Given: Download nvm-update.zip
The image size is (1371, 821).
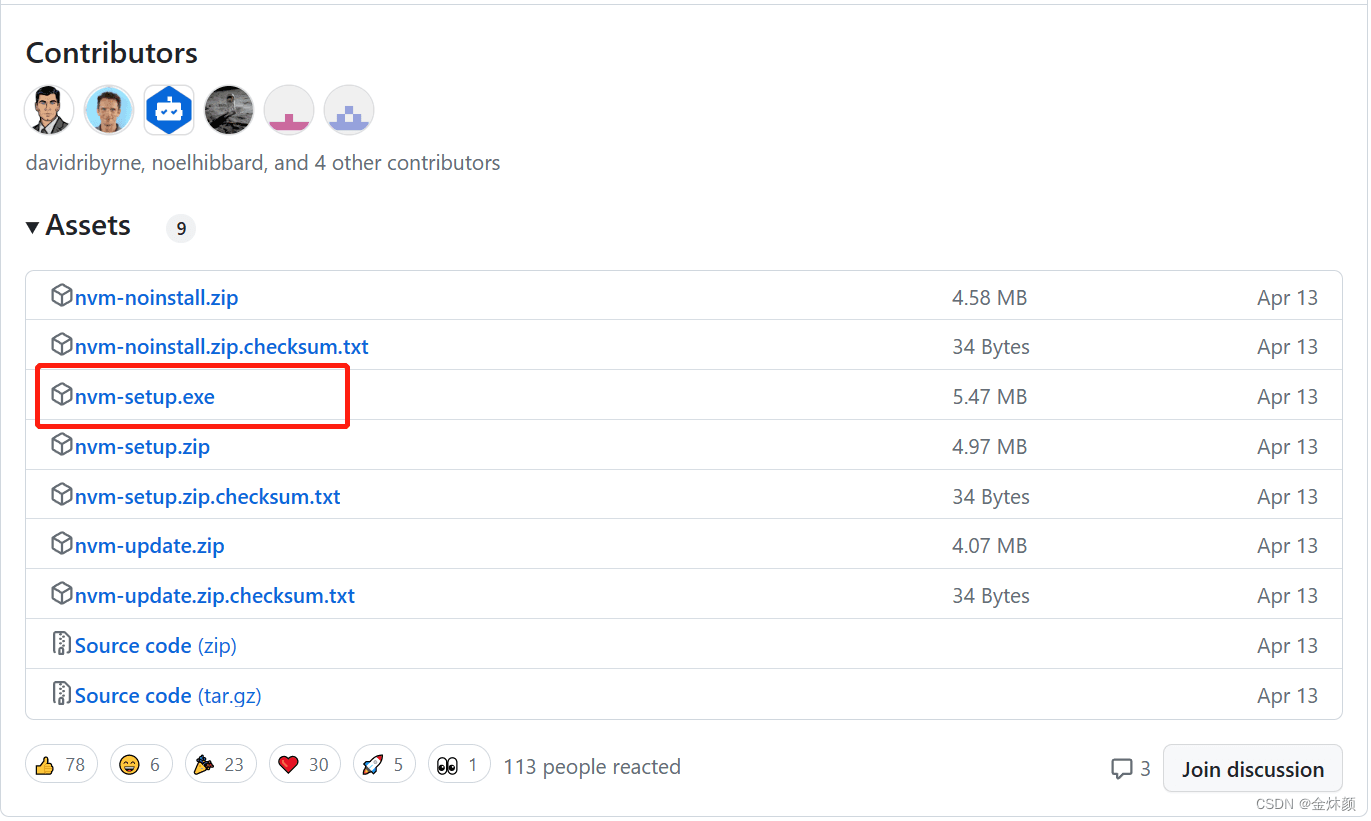Looking at the screenshot, I should point(150,546).
